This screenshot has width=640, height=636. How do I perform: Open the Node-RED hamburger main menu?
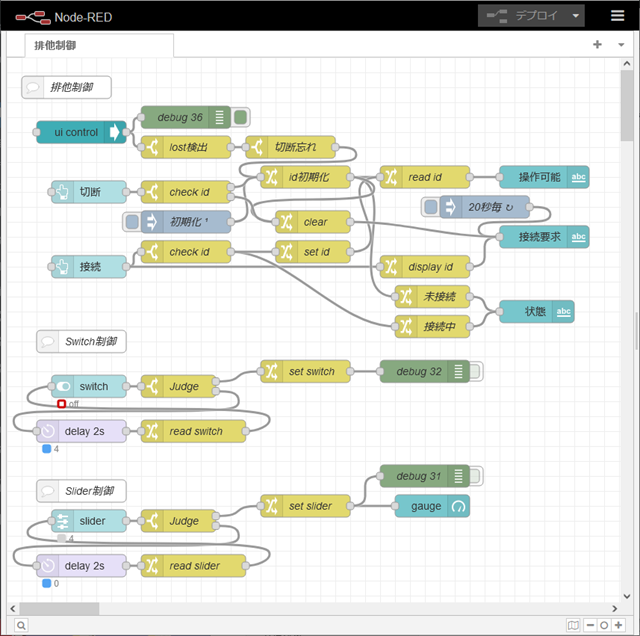coord(617,16)
